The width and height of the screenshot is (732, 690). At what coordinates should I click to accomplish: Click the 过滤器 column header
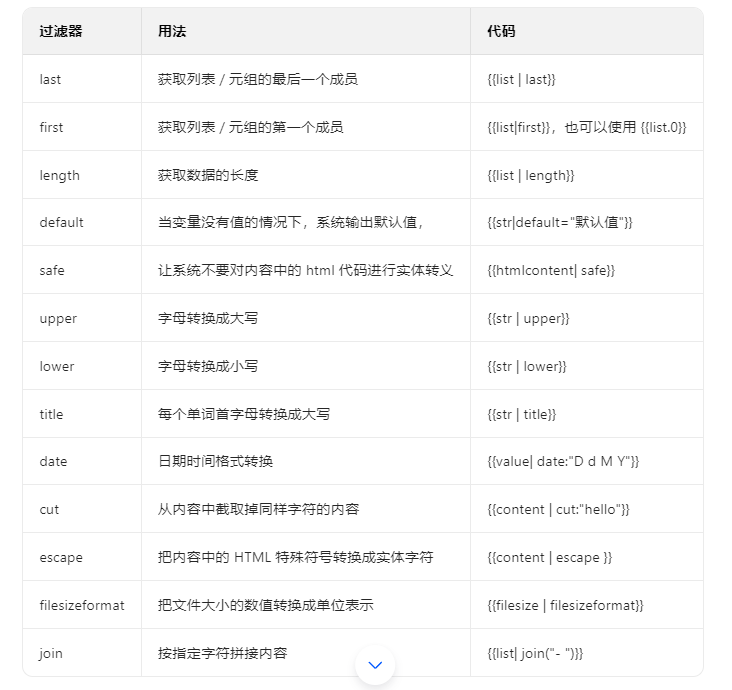[x=61, y=31]
